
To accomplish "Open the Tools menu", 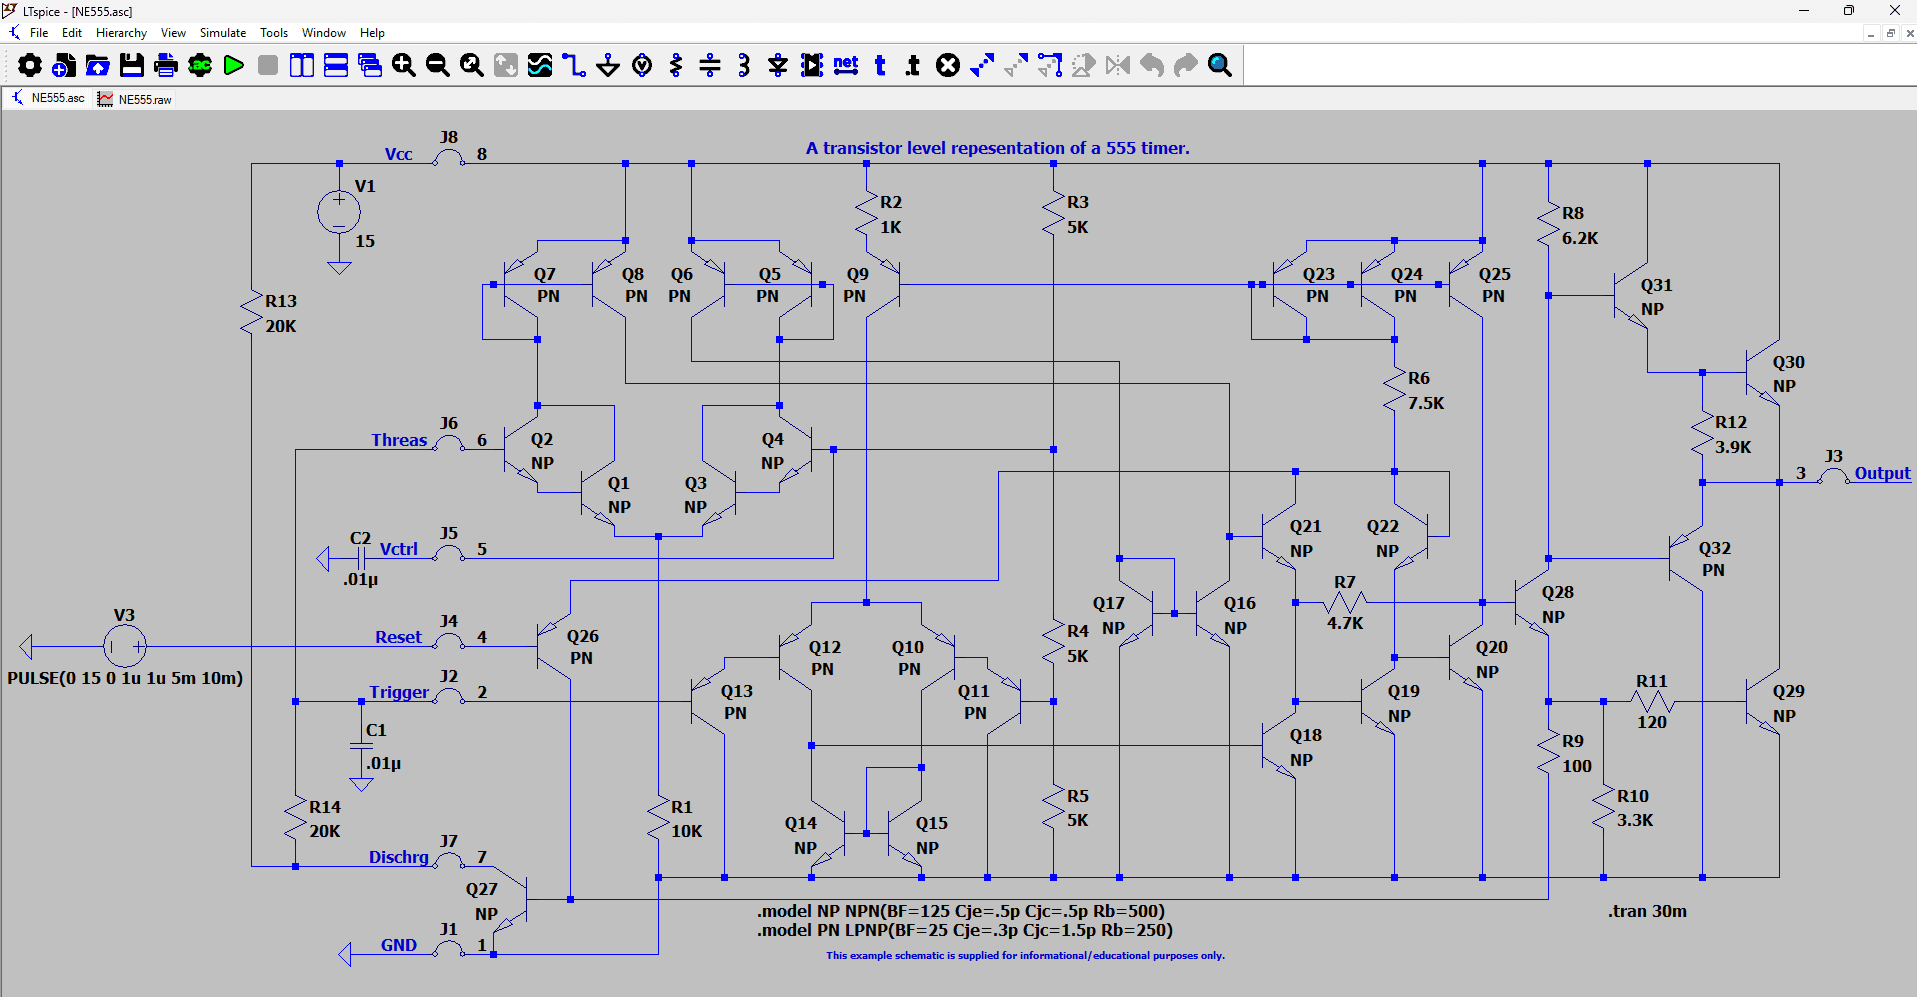I will click(274, 33).
